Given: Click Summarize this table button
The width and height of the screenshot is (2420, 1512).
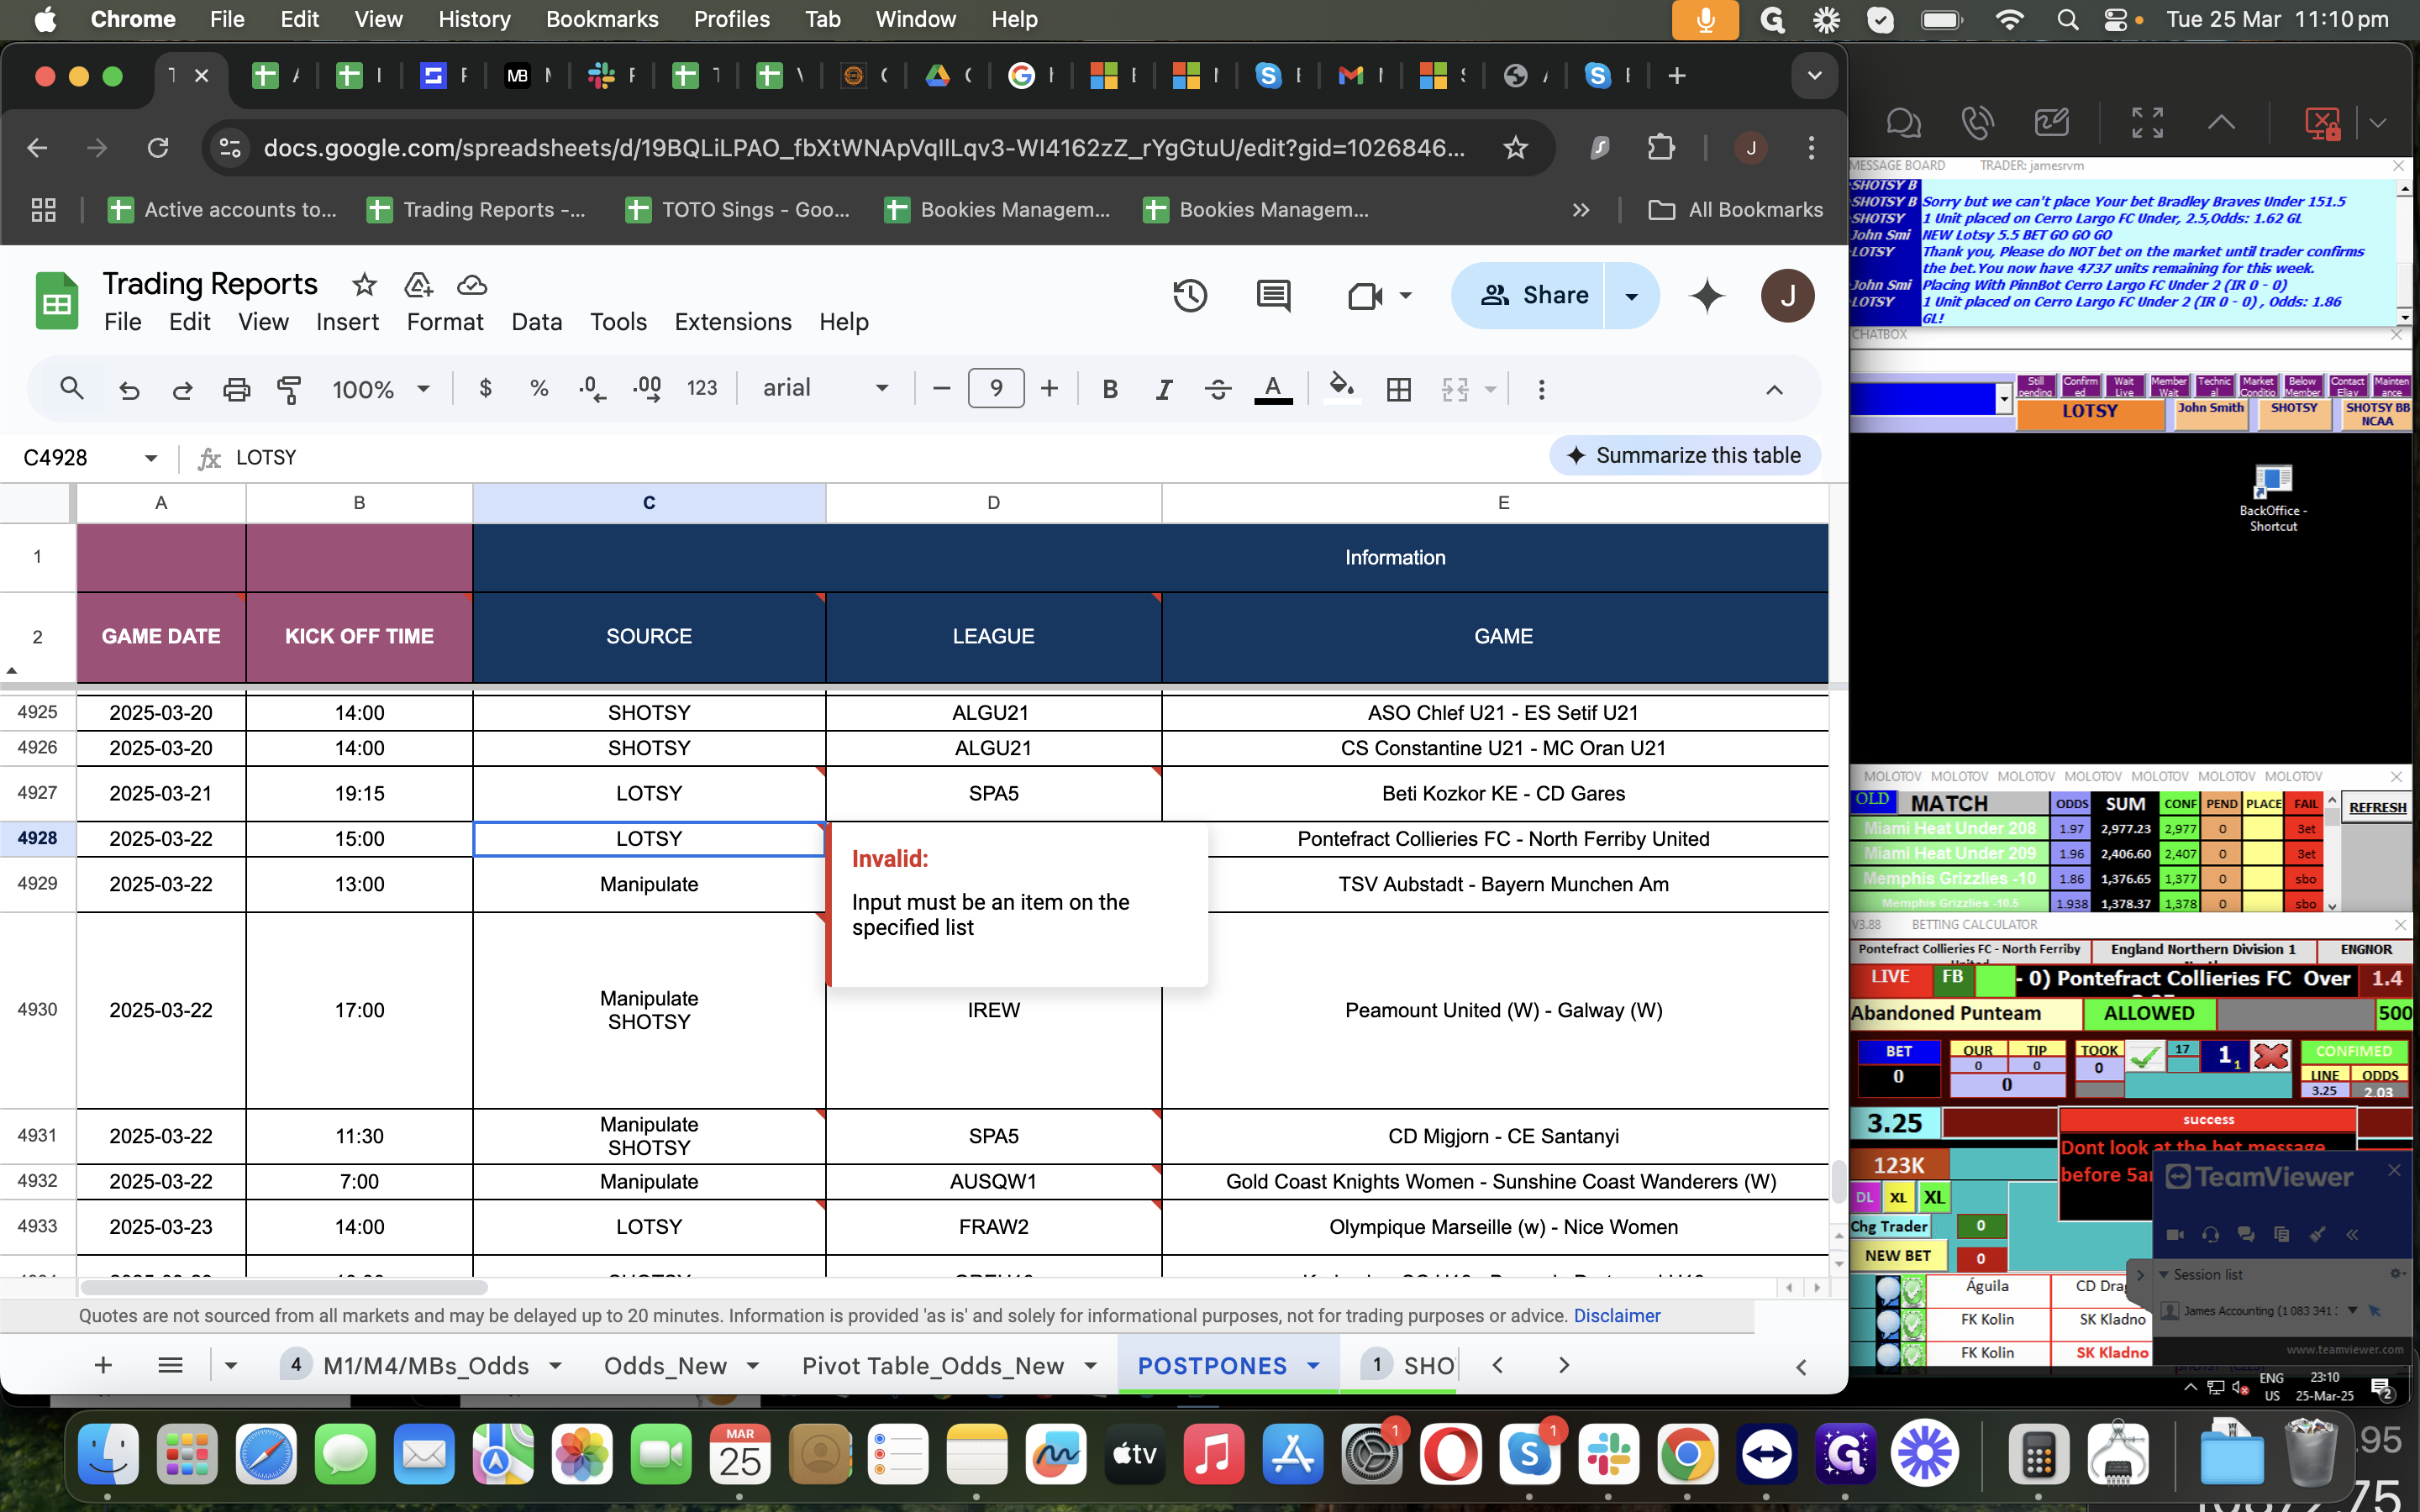Looking at the screenshot, I should [1685, 456].
